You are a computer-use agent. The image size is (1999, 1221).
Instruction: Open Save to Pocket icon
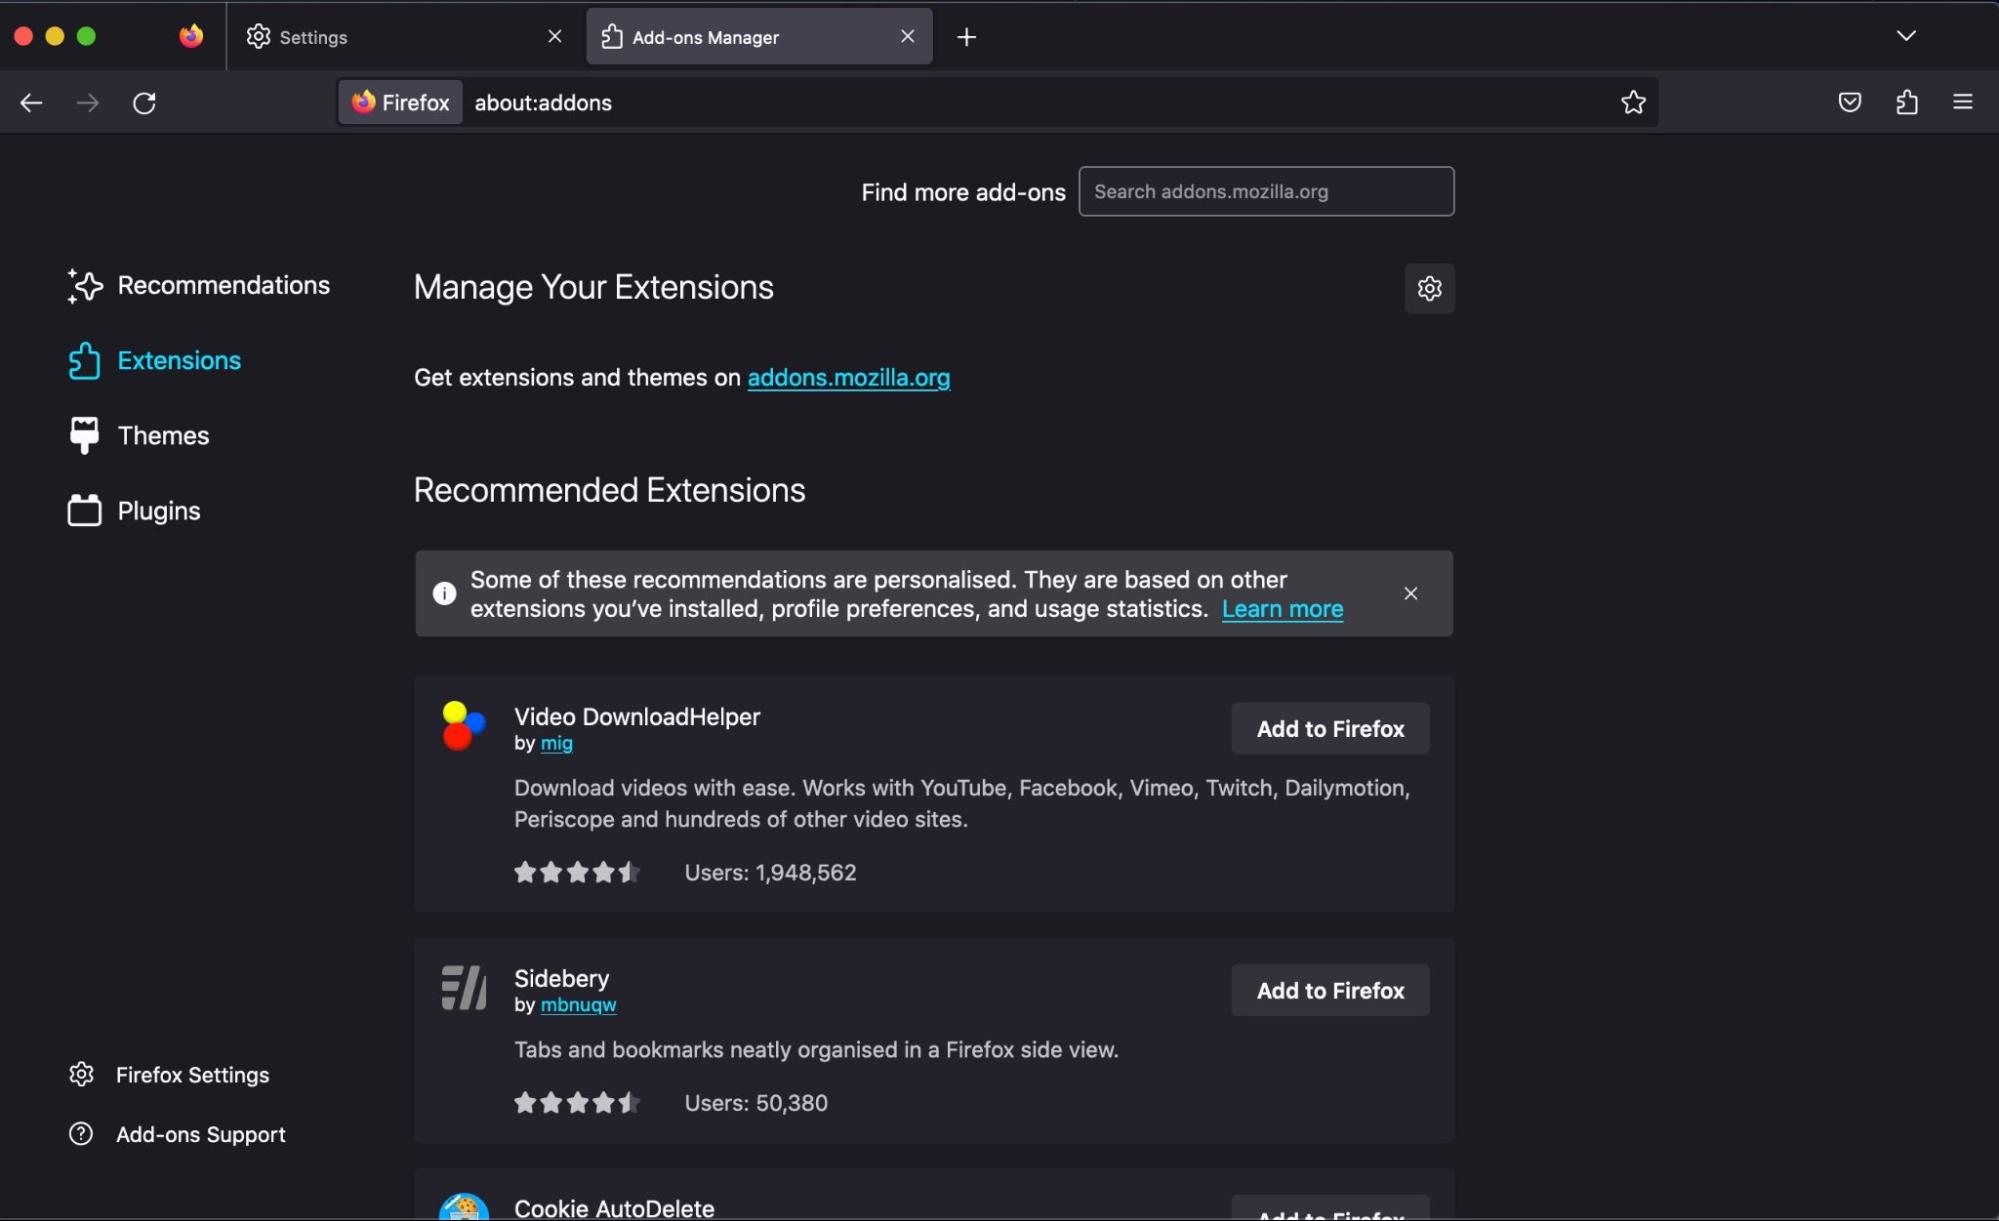1849,102
